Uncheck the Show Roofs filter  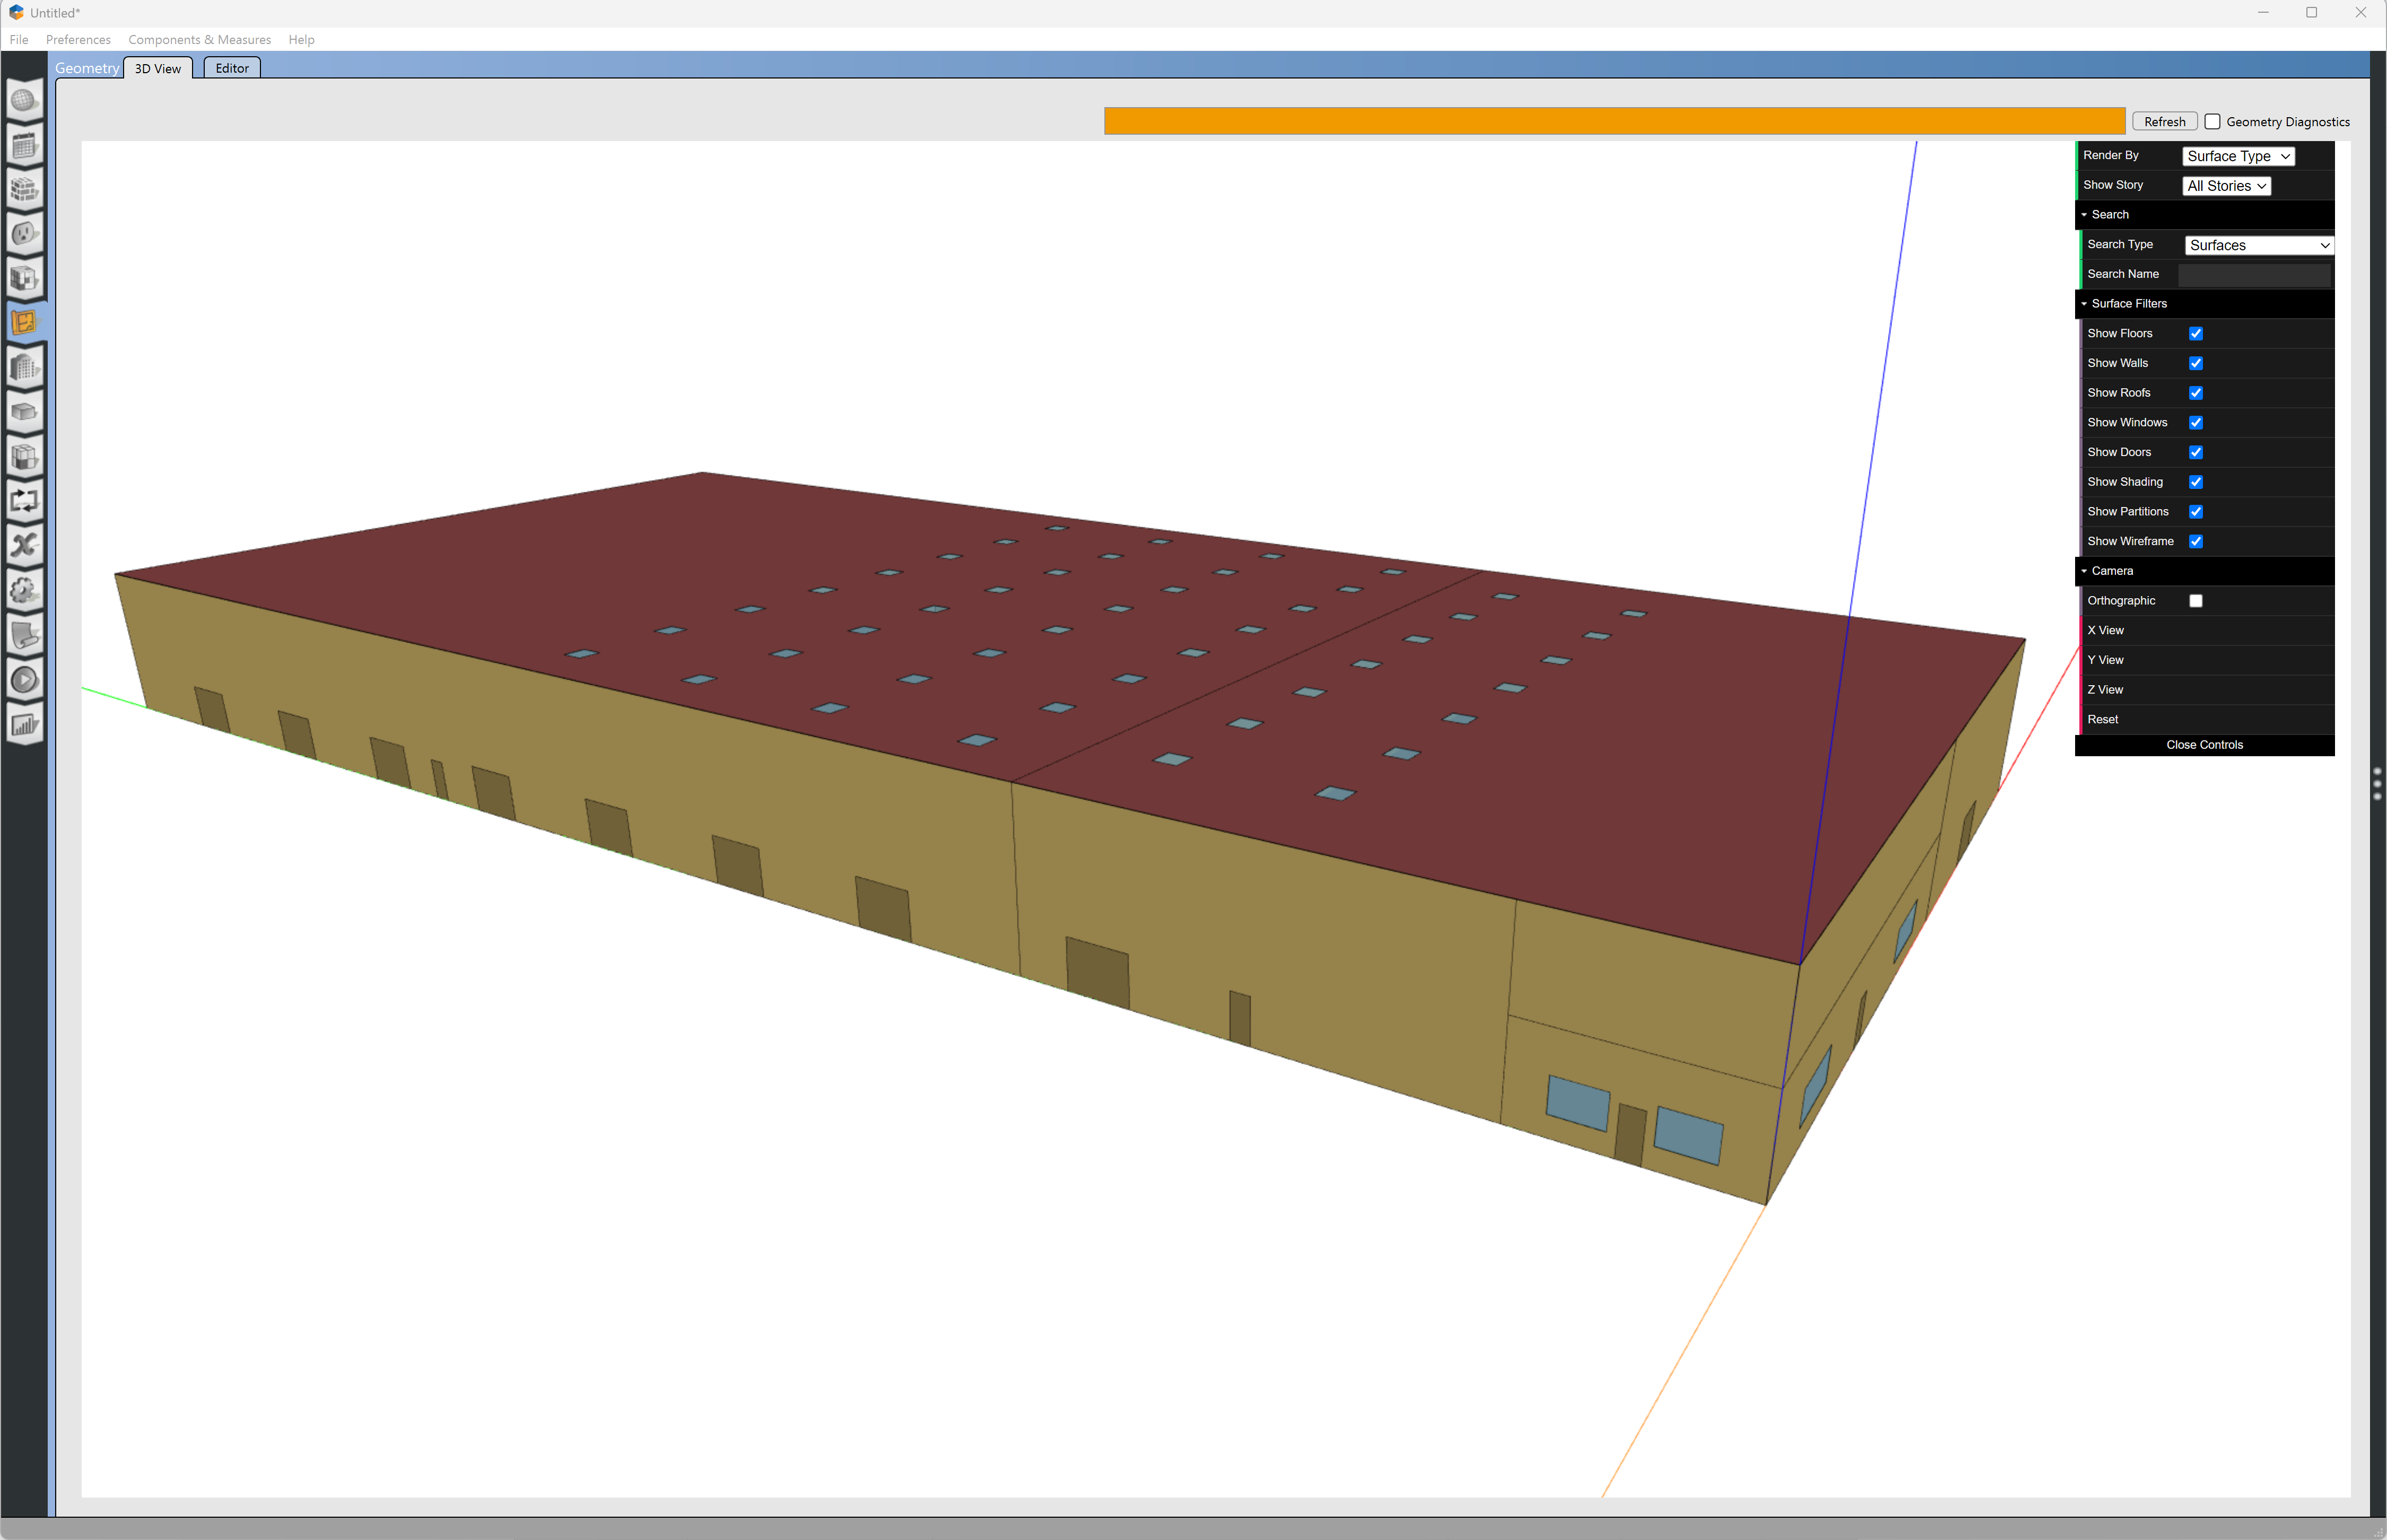point(2196,392)
